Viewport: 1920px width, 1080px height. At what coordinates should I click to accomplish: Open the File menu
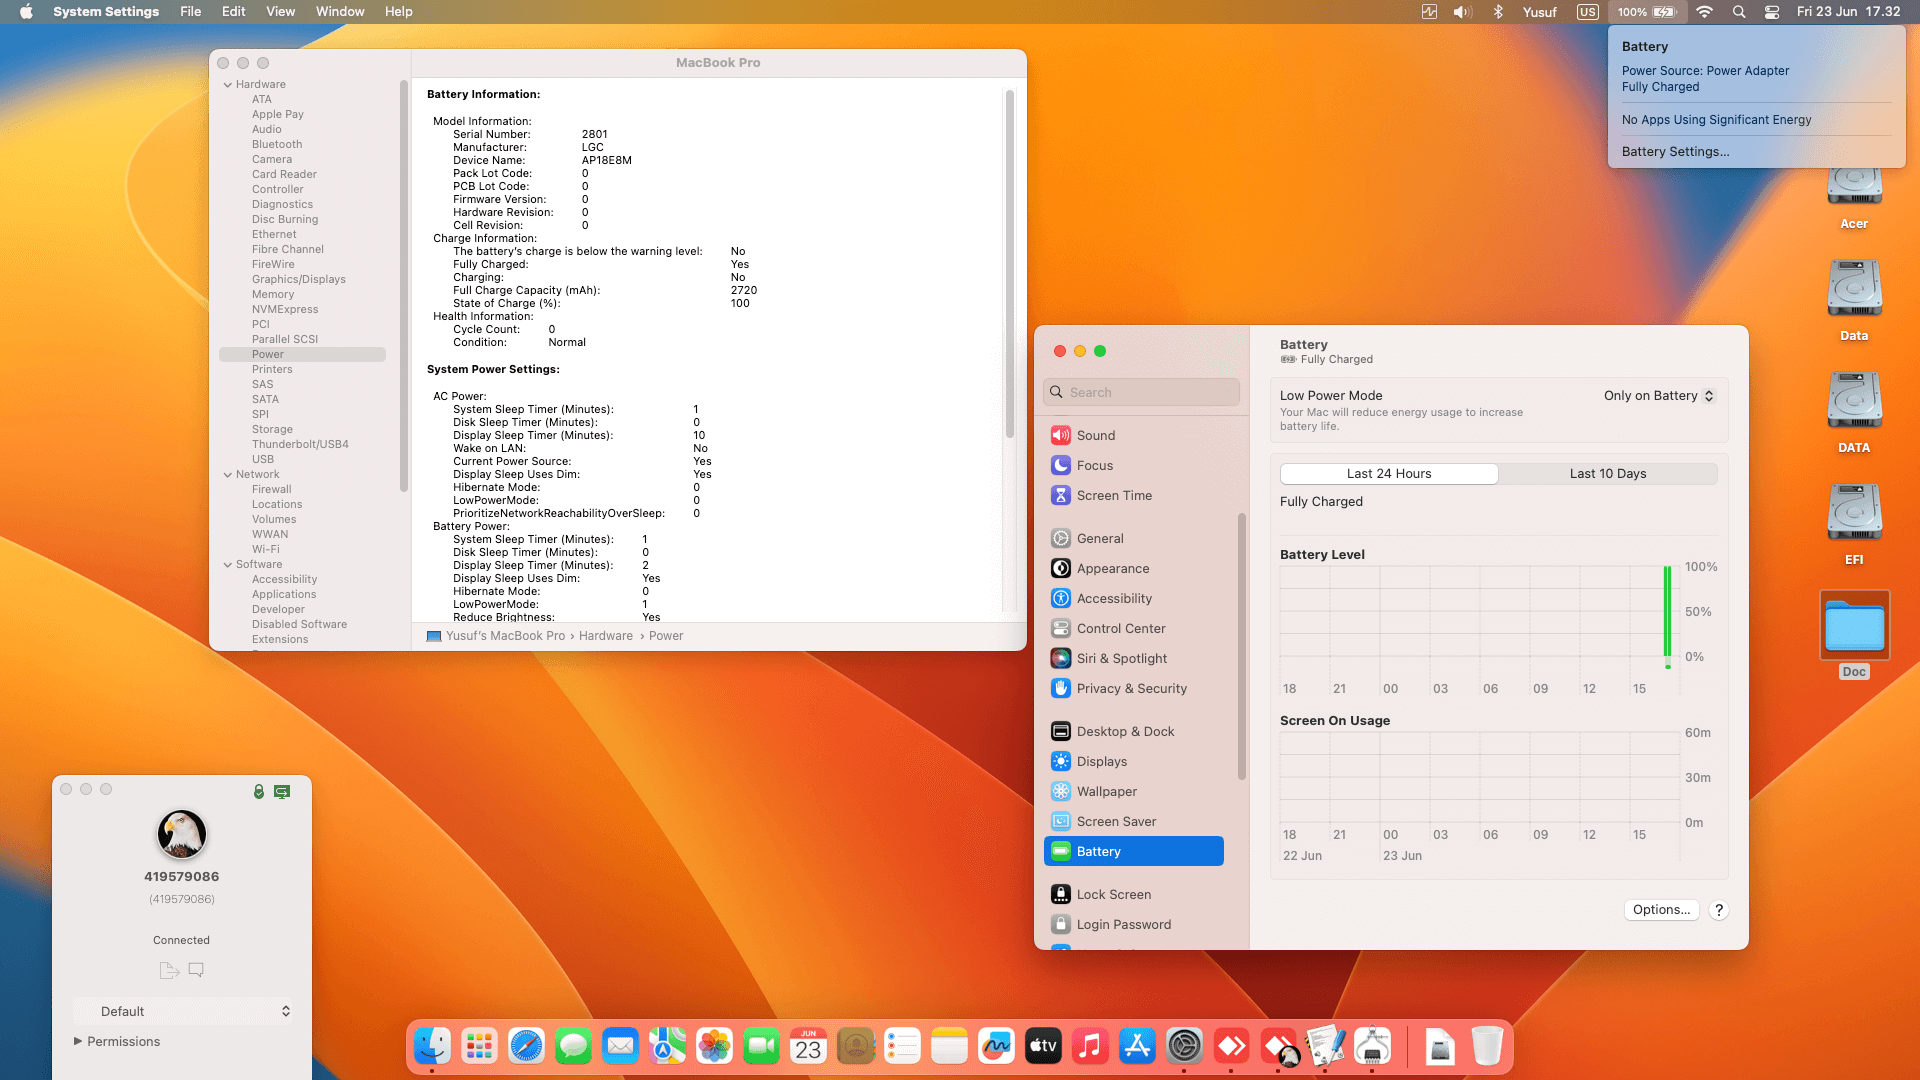190,12
